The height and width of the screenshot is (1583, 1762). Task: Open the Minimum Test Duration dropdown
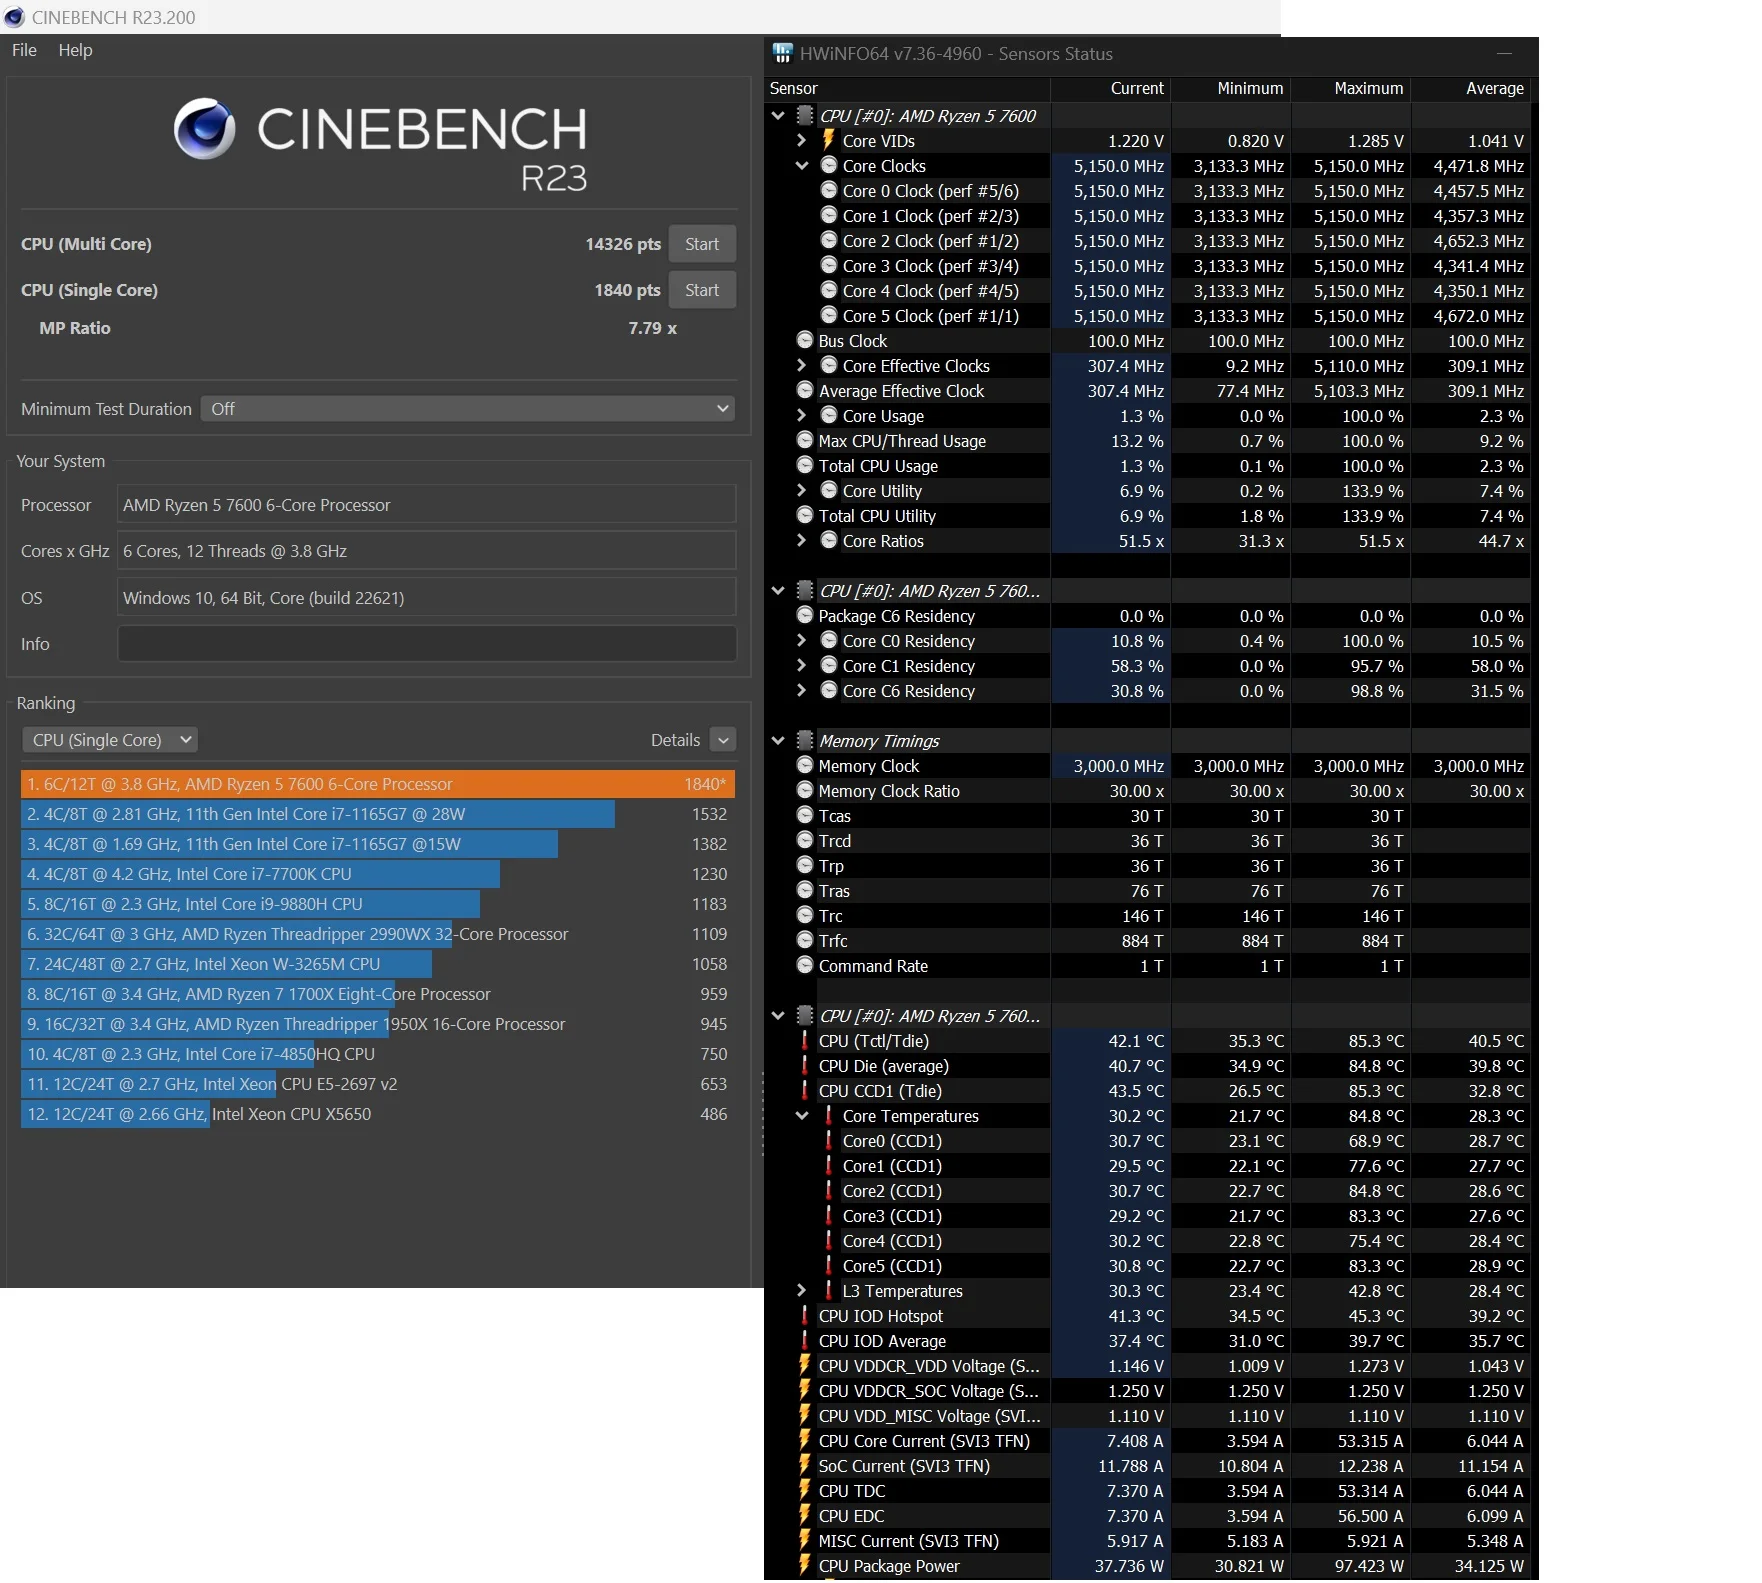[x=468, y=409]
